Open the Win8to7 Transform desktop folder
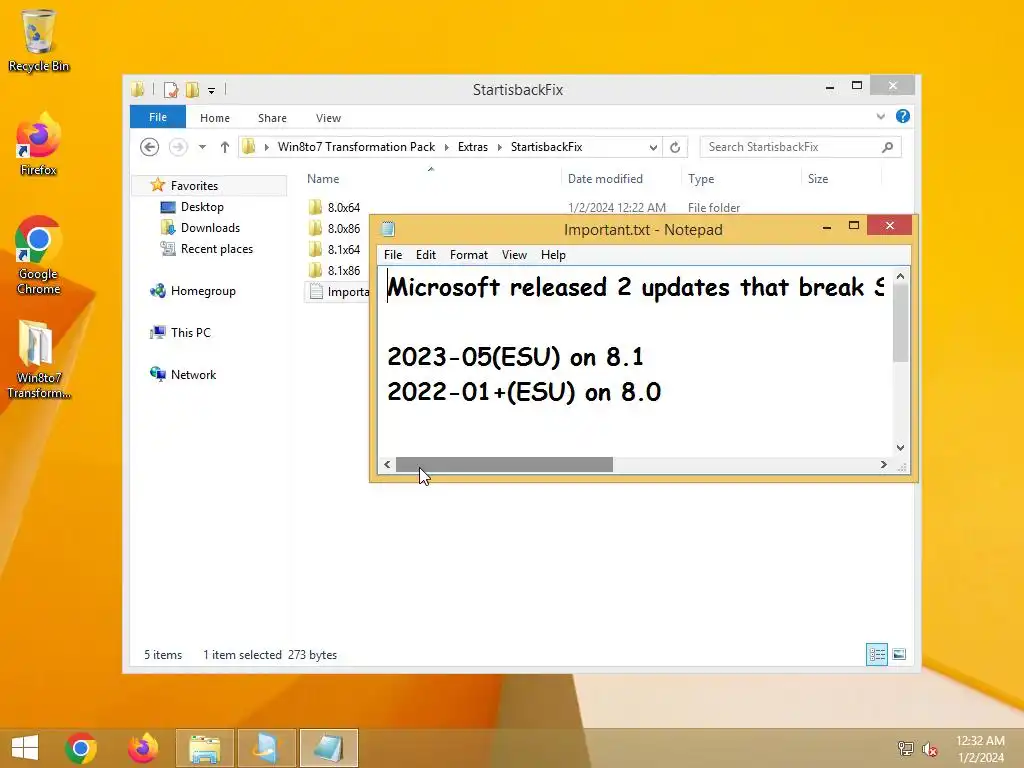Image resolution: width=1024 pixels, height=768 pixels. (38, 359)
